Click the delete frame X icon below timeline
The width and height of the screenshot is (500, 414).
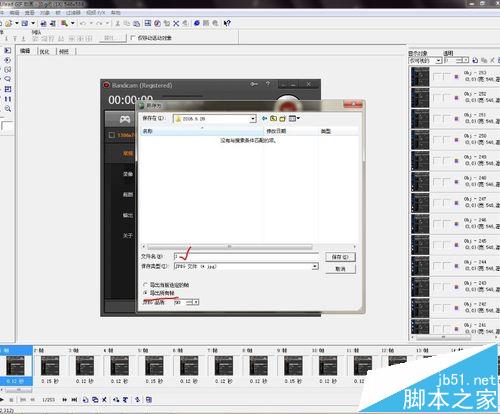pyautogui.click(x=104, y=399)
